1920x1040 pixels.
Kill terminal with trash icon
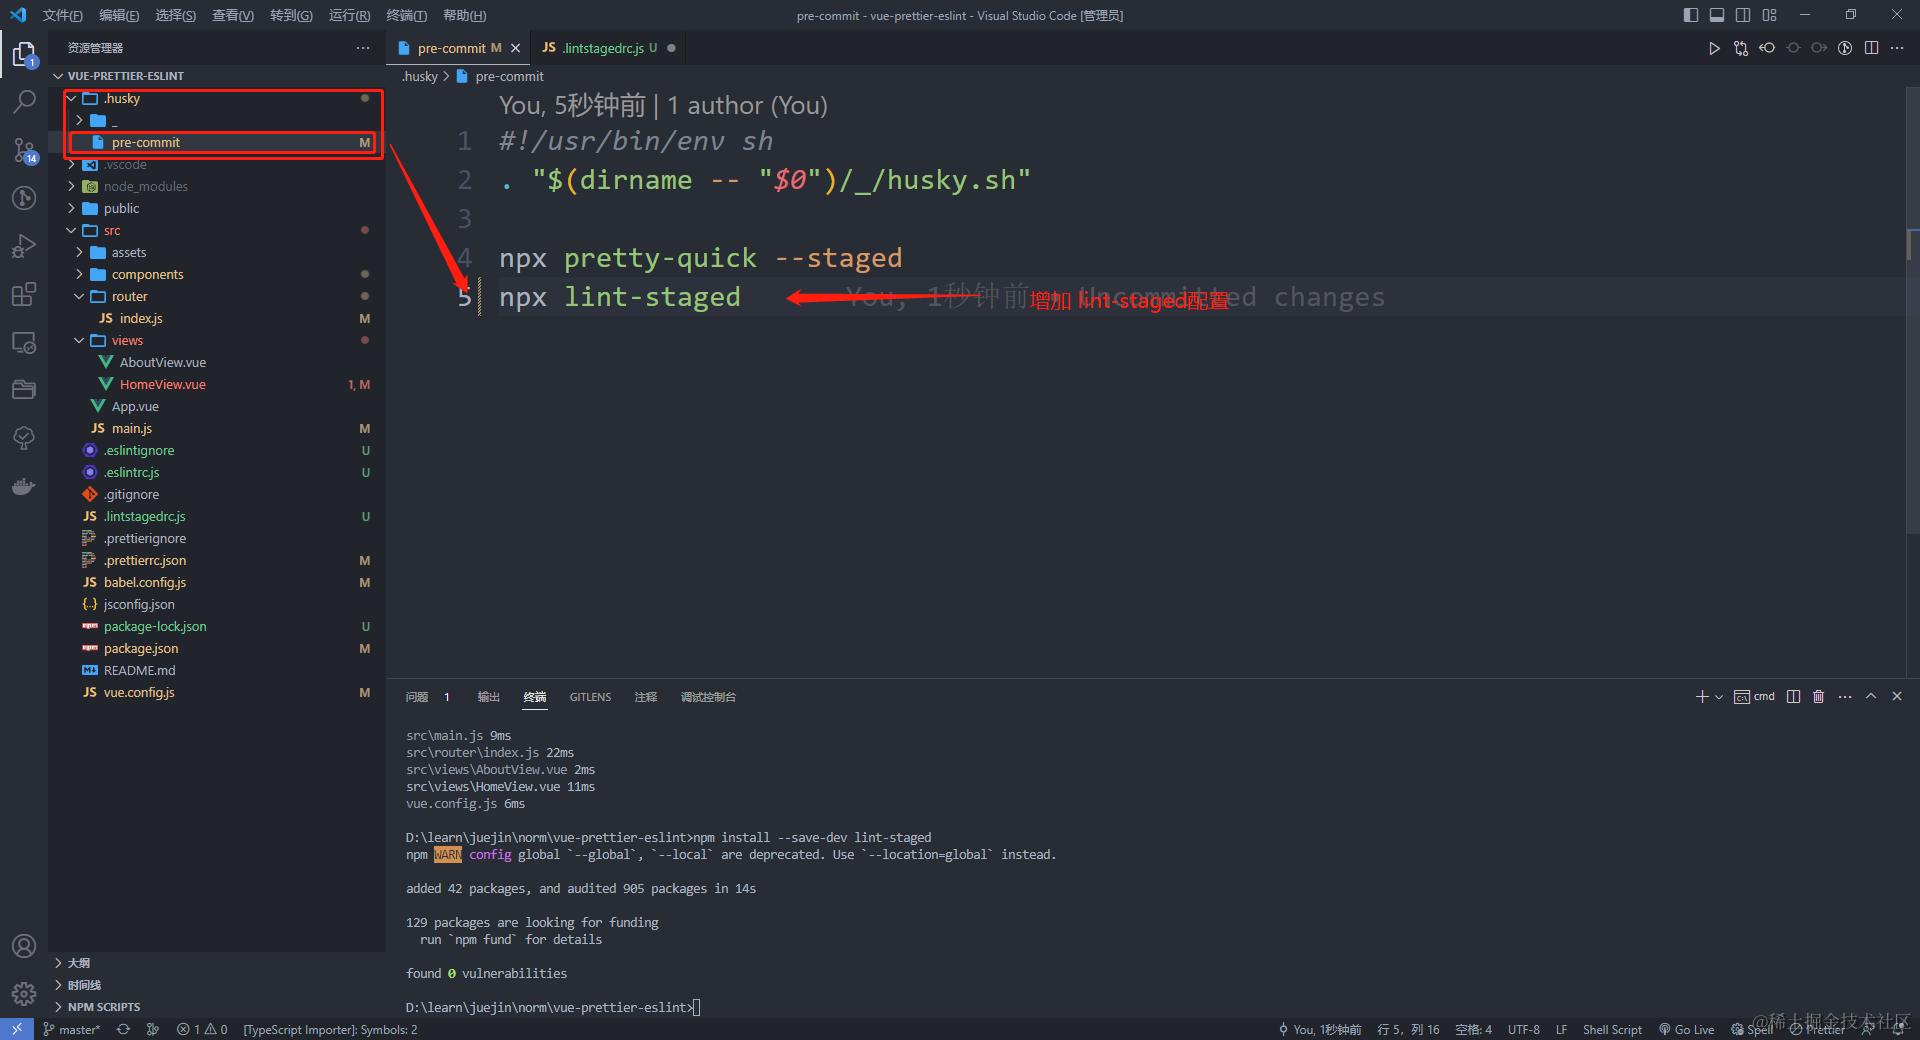(x=1819, y=697)
